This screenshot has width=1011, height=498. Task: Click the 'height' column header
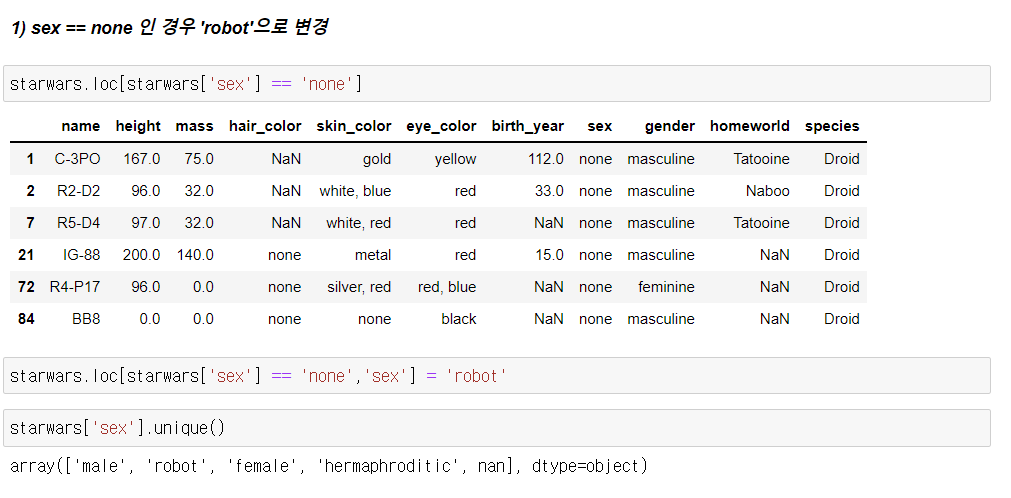tap(138, 126)
